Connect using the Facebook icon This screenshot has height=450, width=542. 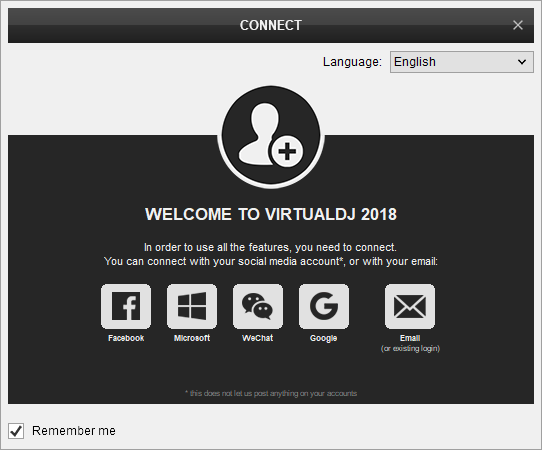point(126,306)
